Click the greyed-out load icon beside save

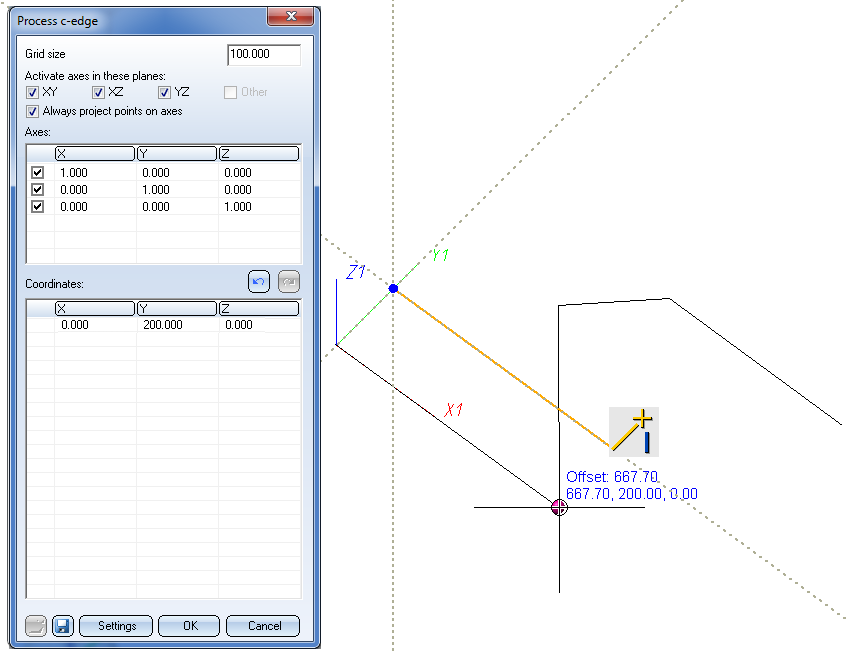[36, 626]
